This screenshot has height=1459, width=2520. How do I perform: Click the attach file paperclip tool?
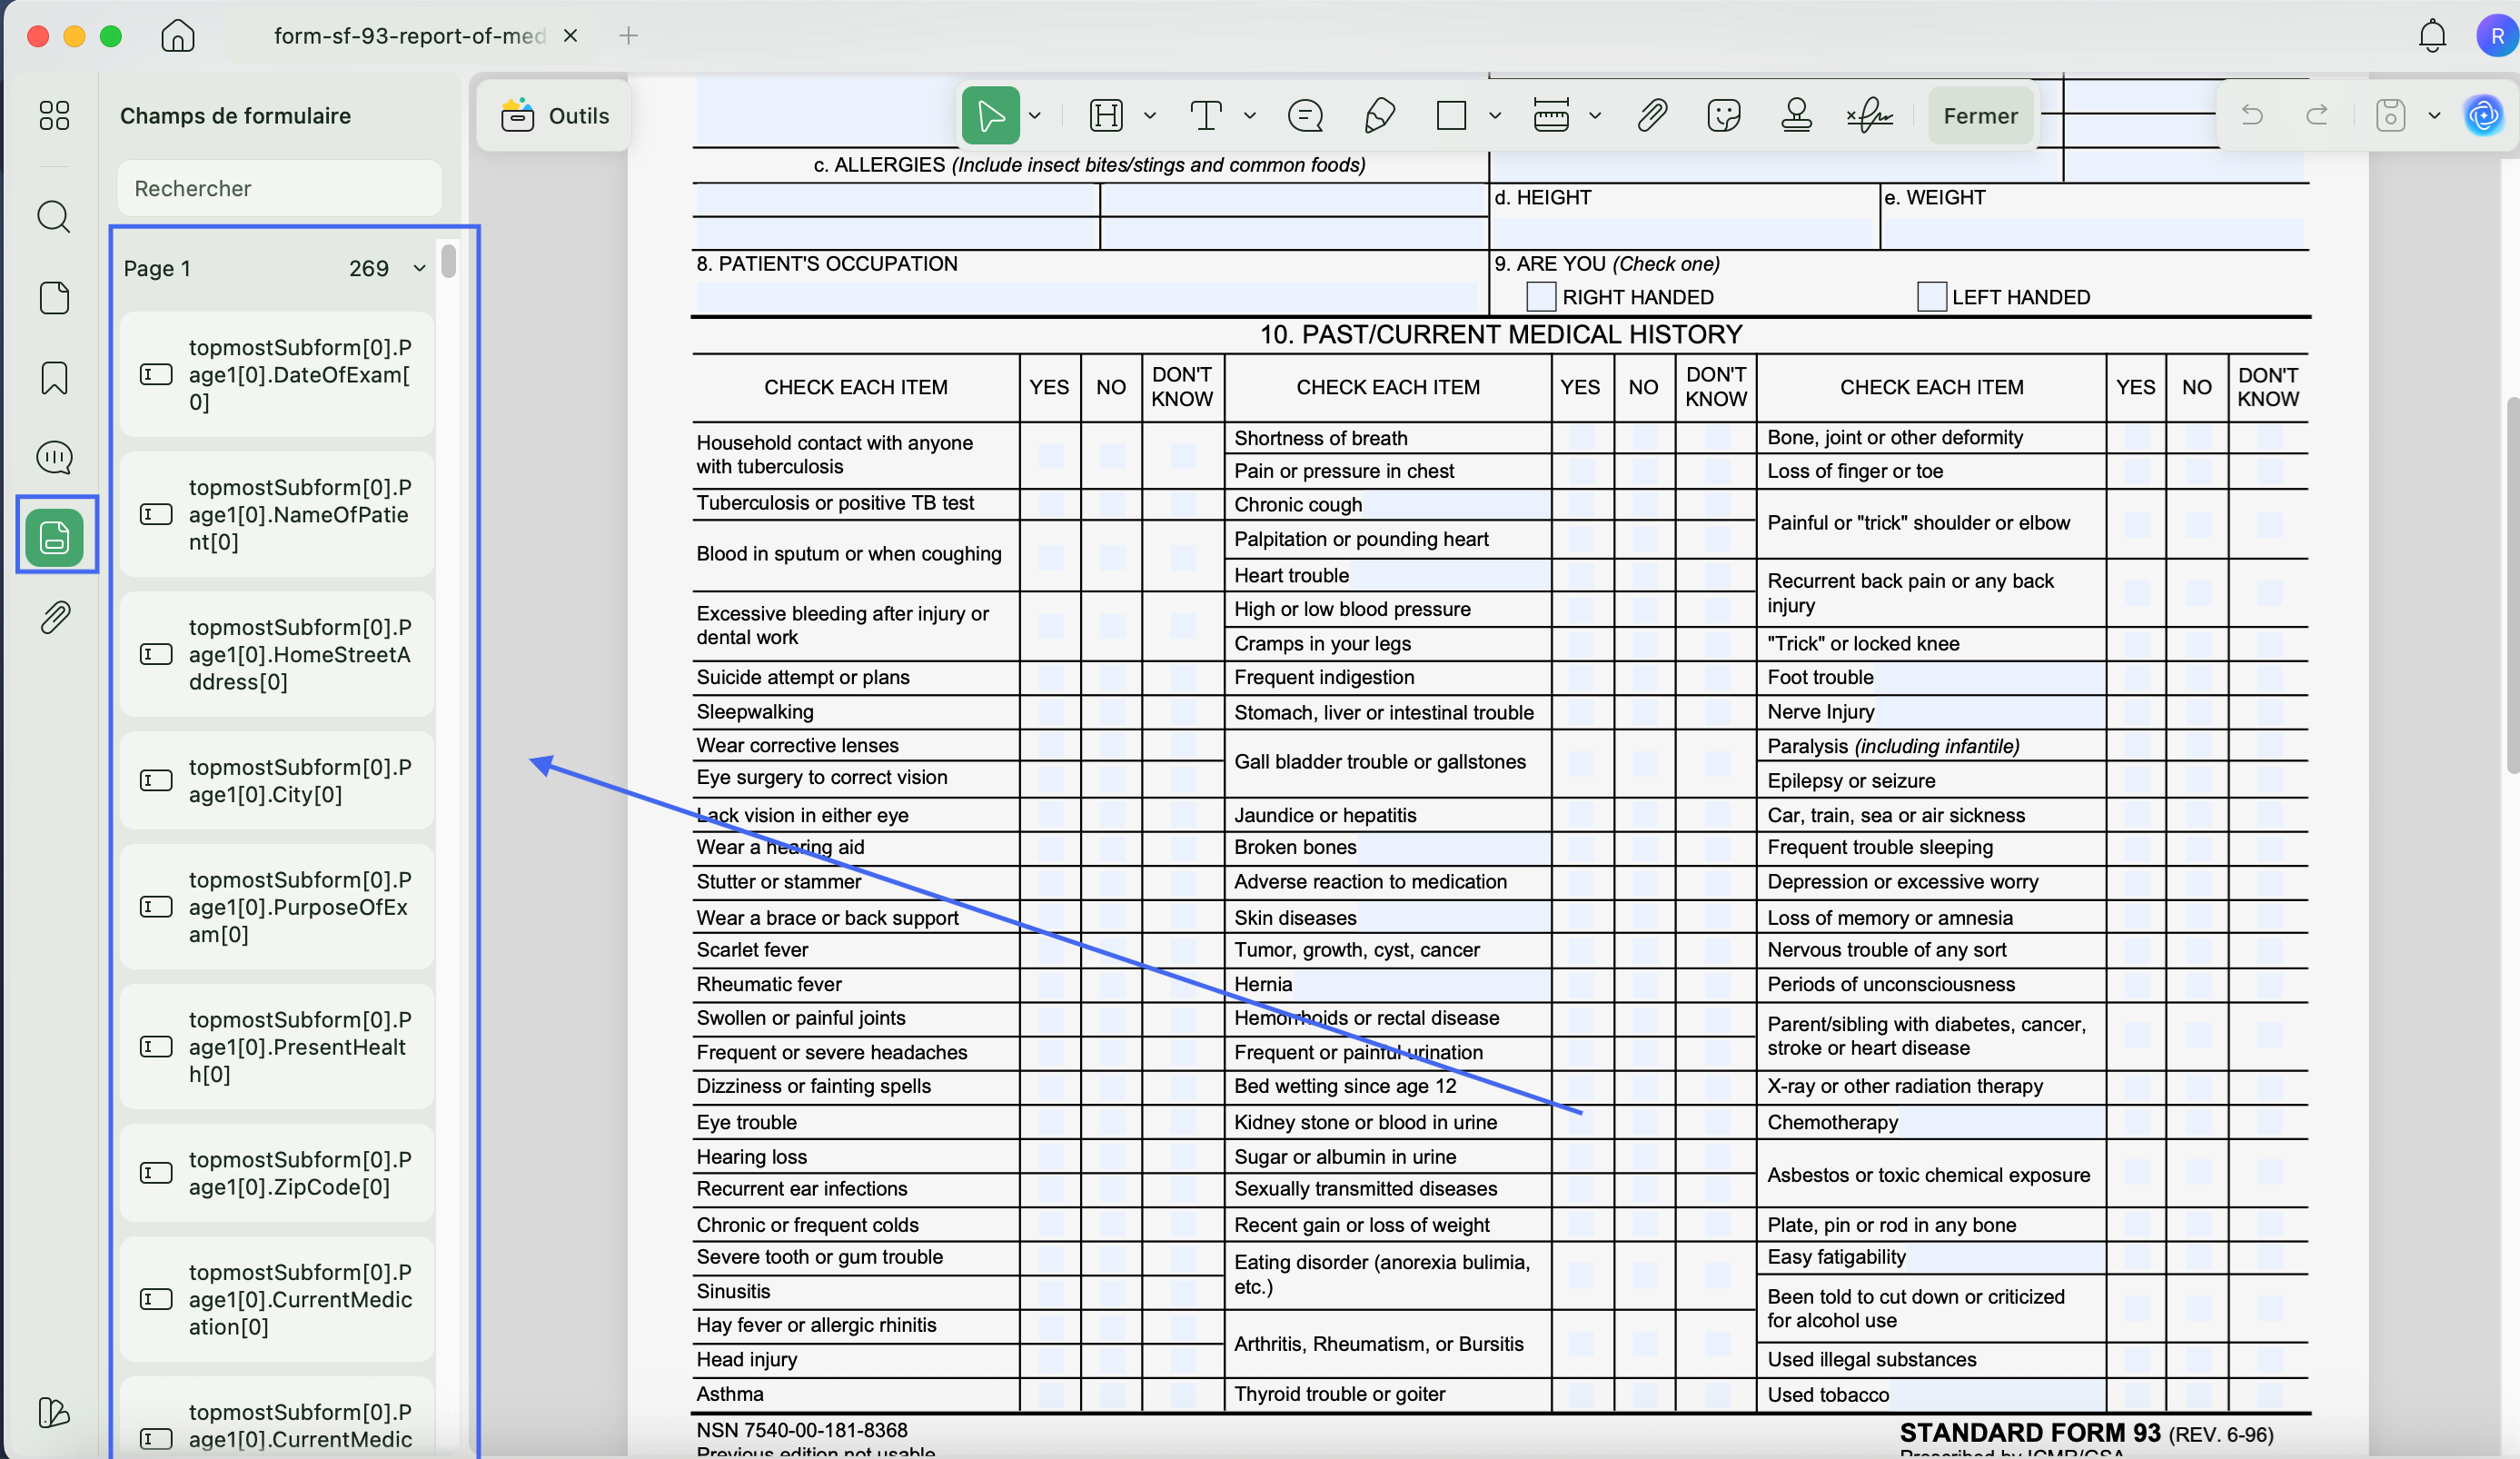pos(1652,115)
